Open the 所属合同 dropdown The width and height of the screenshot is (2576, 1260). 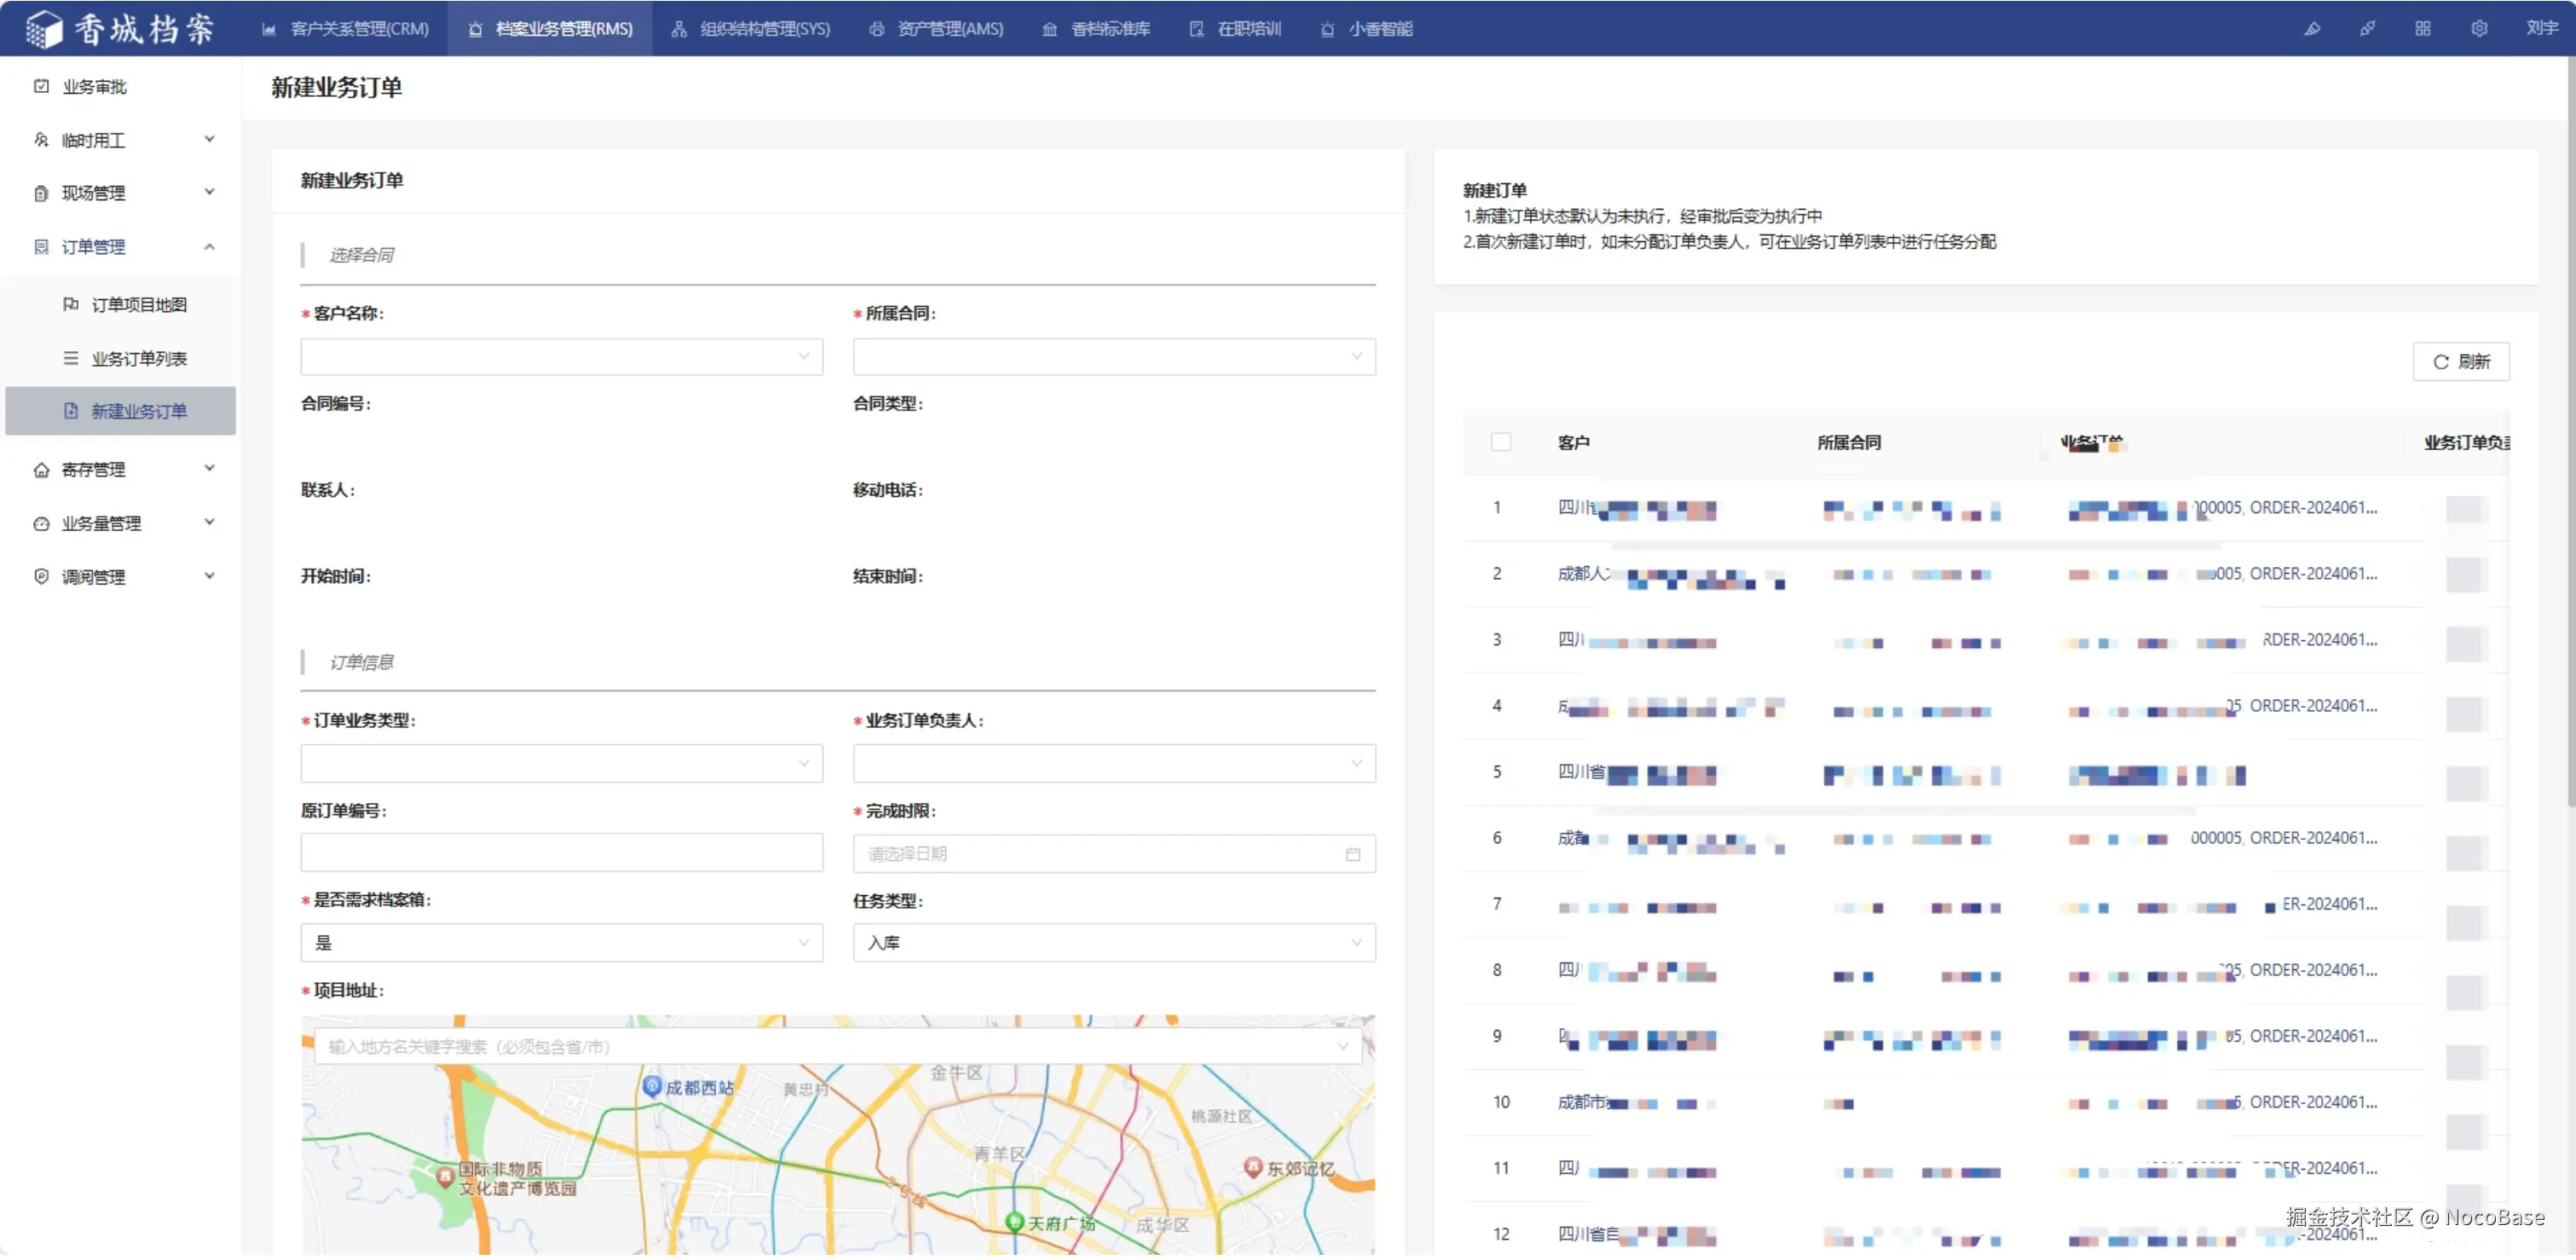tap(1113, 358)
